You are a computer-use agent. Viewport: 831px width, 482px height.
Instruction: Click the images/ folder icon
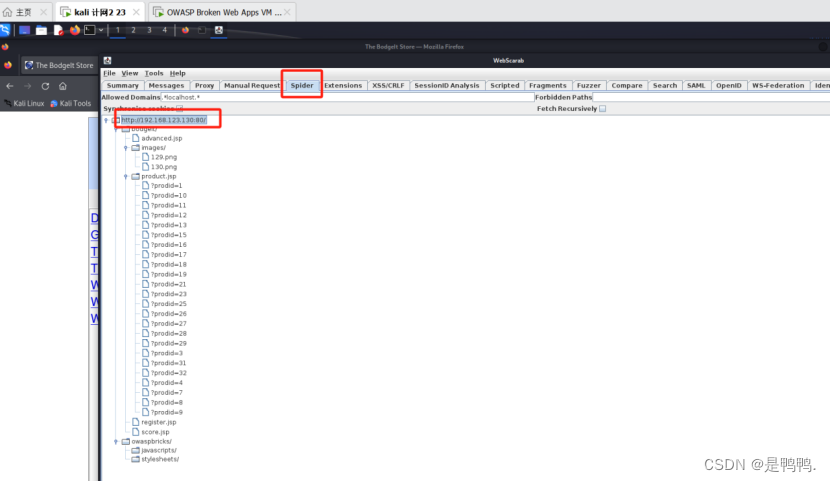click(136, 148)
